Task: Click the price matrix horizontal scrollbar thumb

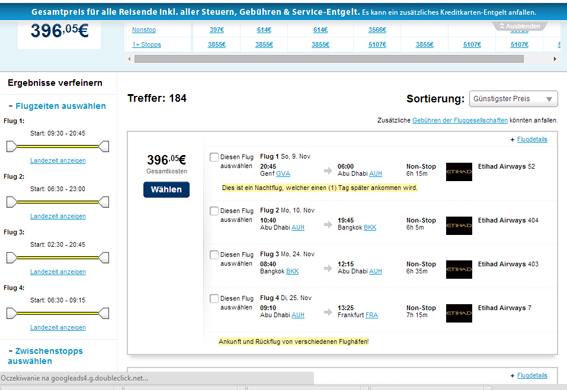Action: pyautogui.click(x=329, y=59)
